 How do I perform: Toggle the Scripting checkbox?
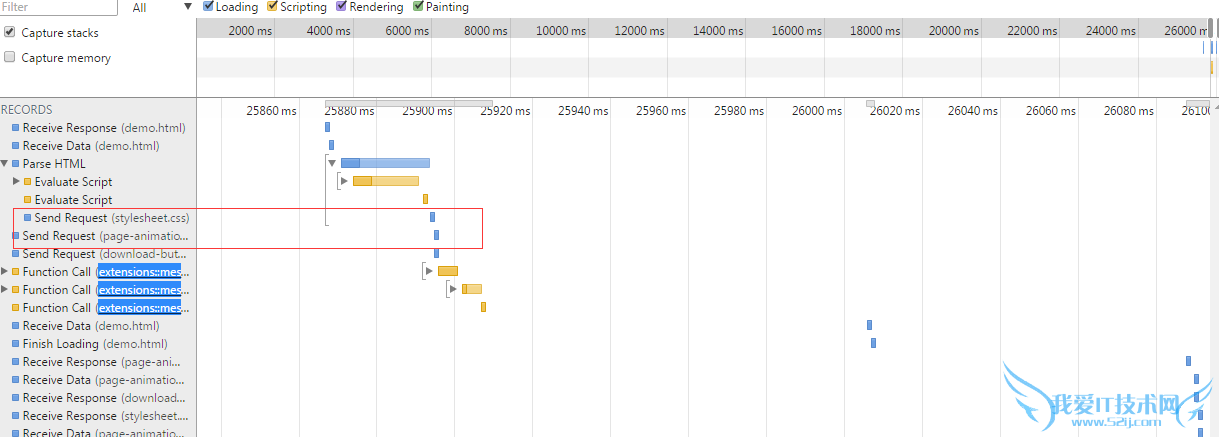(272, 6)
